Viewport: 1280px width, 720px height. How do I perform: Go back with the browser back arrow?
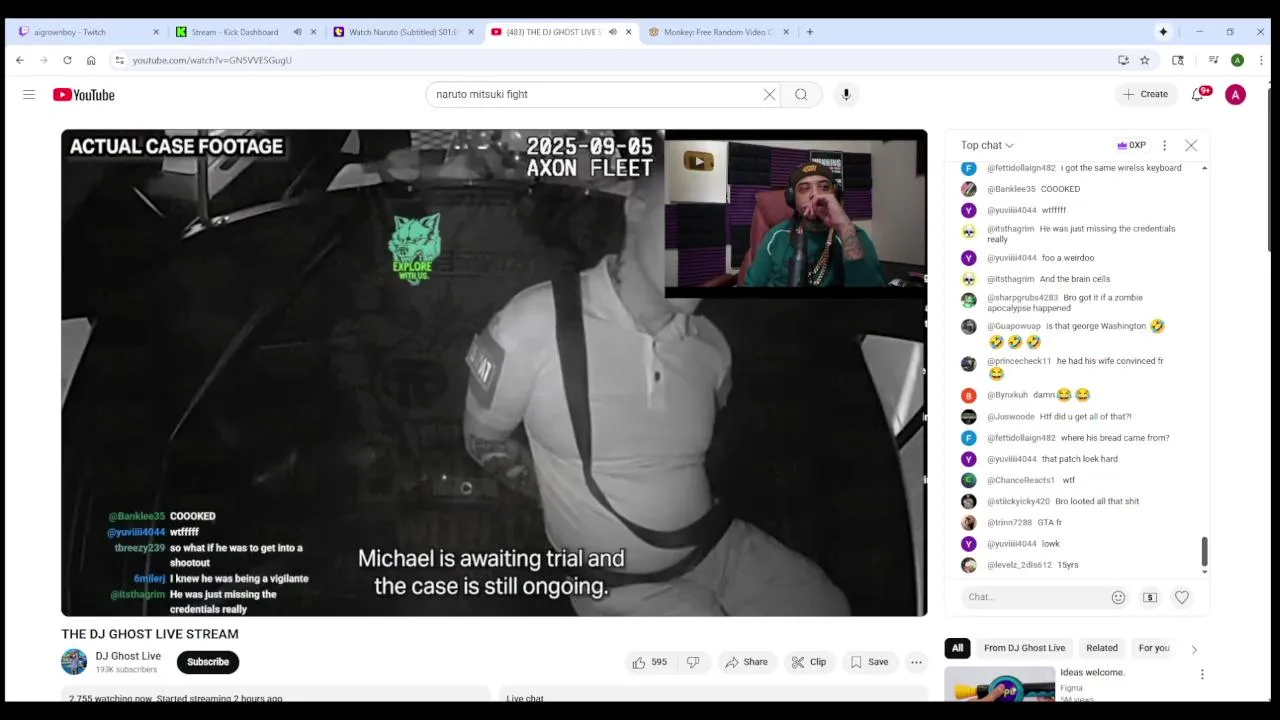point(20,60)
